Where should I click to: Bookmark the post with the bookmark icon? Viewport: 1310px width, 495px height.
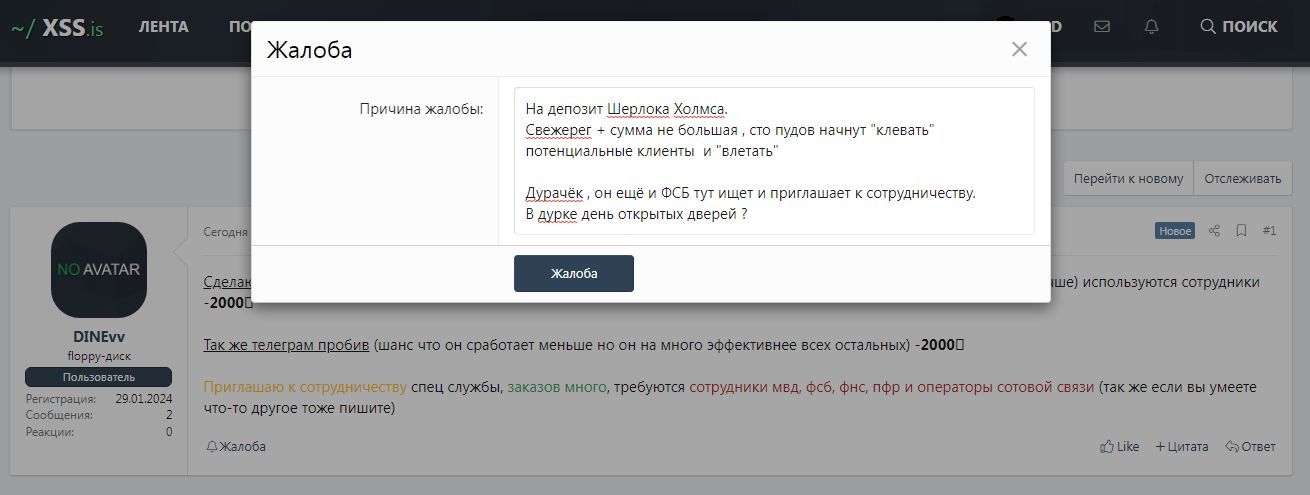click(x=1241, y=231)
